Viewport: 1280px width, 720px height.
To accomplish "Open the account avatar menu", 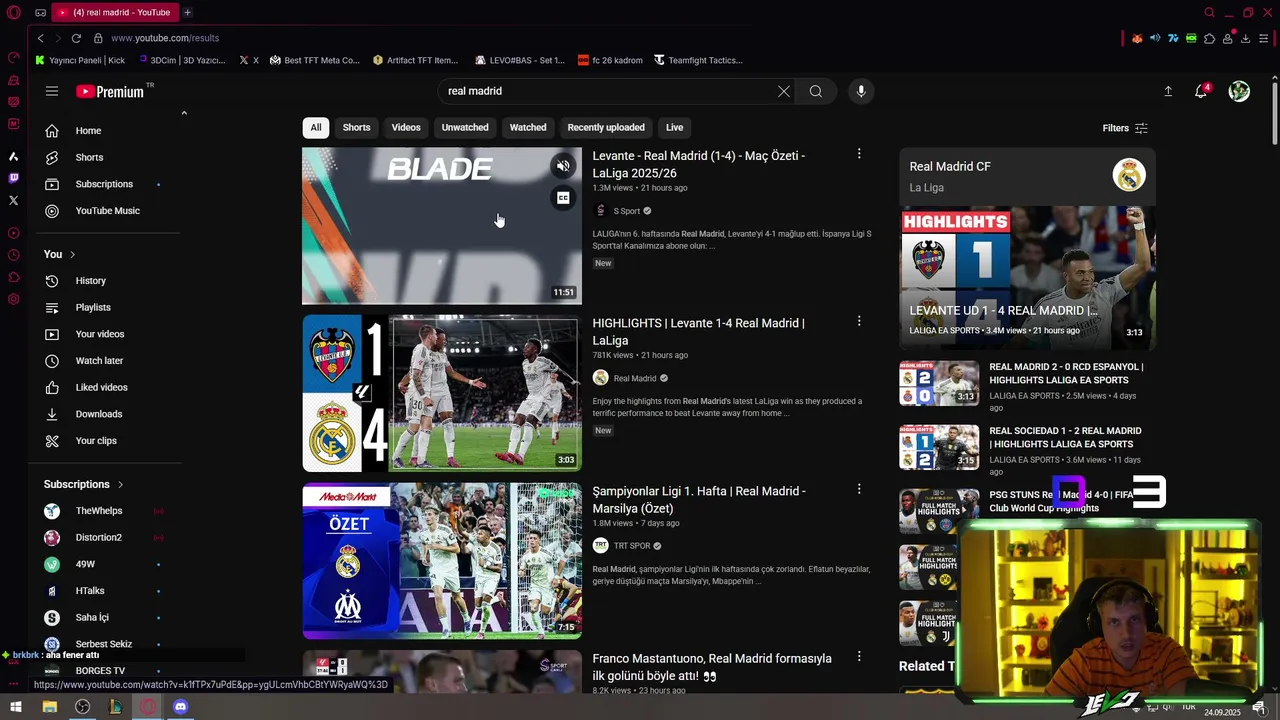I will (1239, 91).
